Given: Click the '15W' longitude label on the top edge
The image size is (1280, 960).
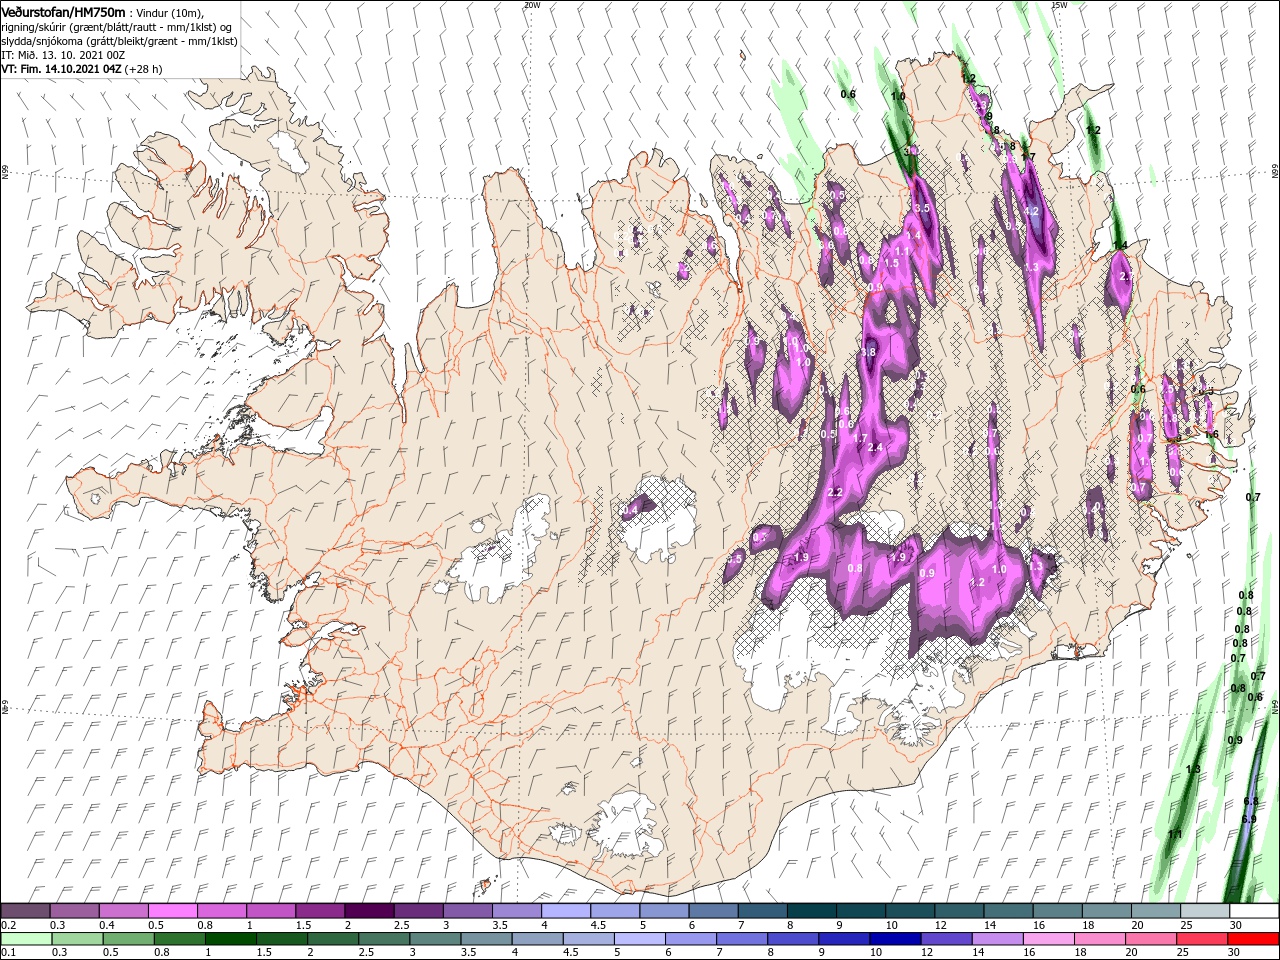Looking at the screenshot, I should coord(1060,4).
